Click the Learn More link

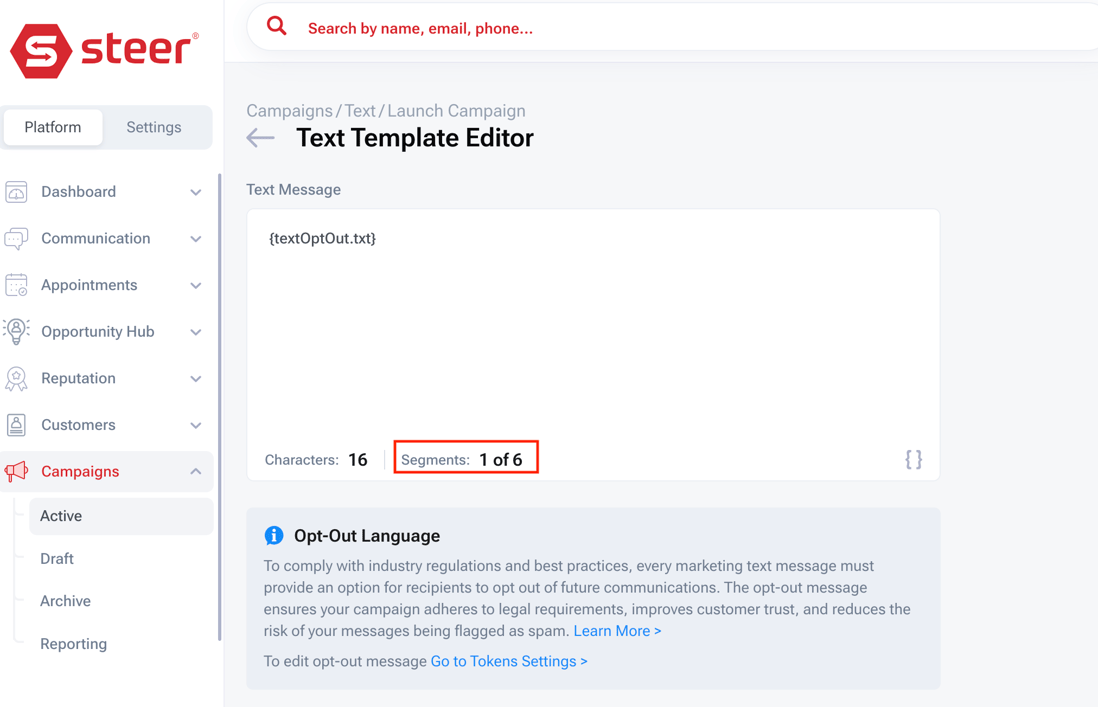[617, 631]
